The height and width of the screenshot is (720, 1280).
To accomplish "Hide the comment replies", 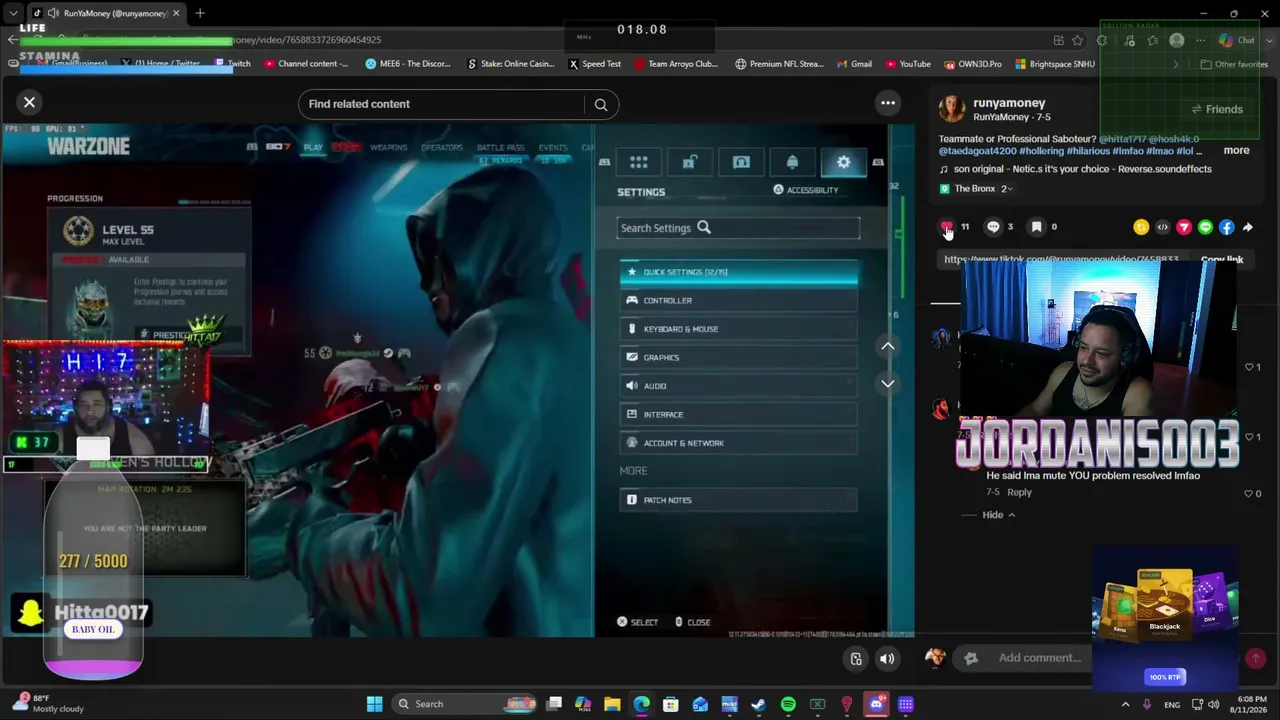I will click(x=998, y=515).
